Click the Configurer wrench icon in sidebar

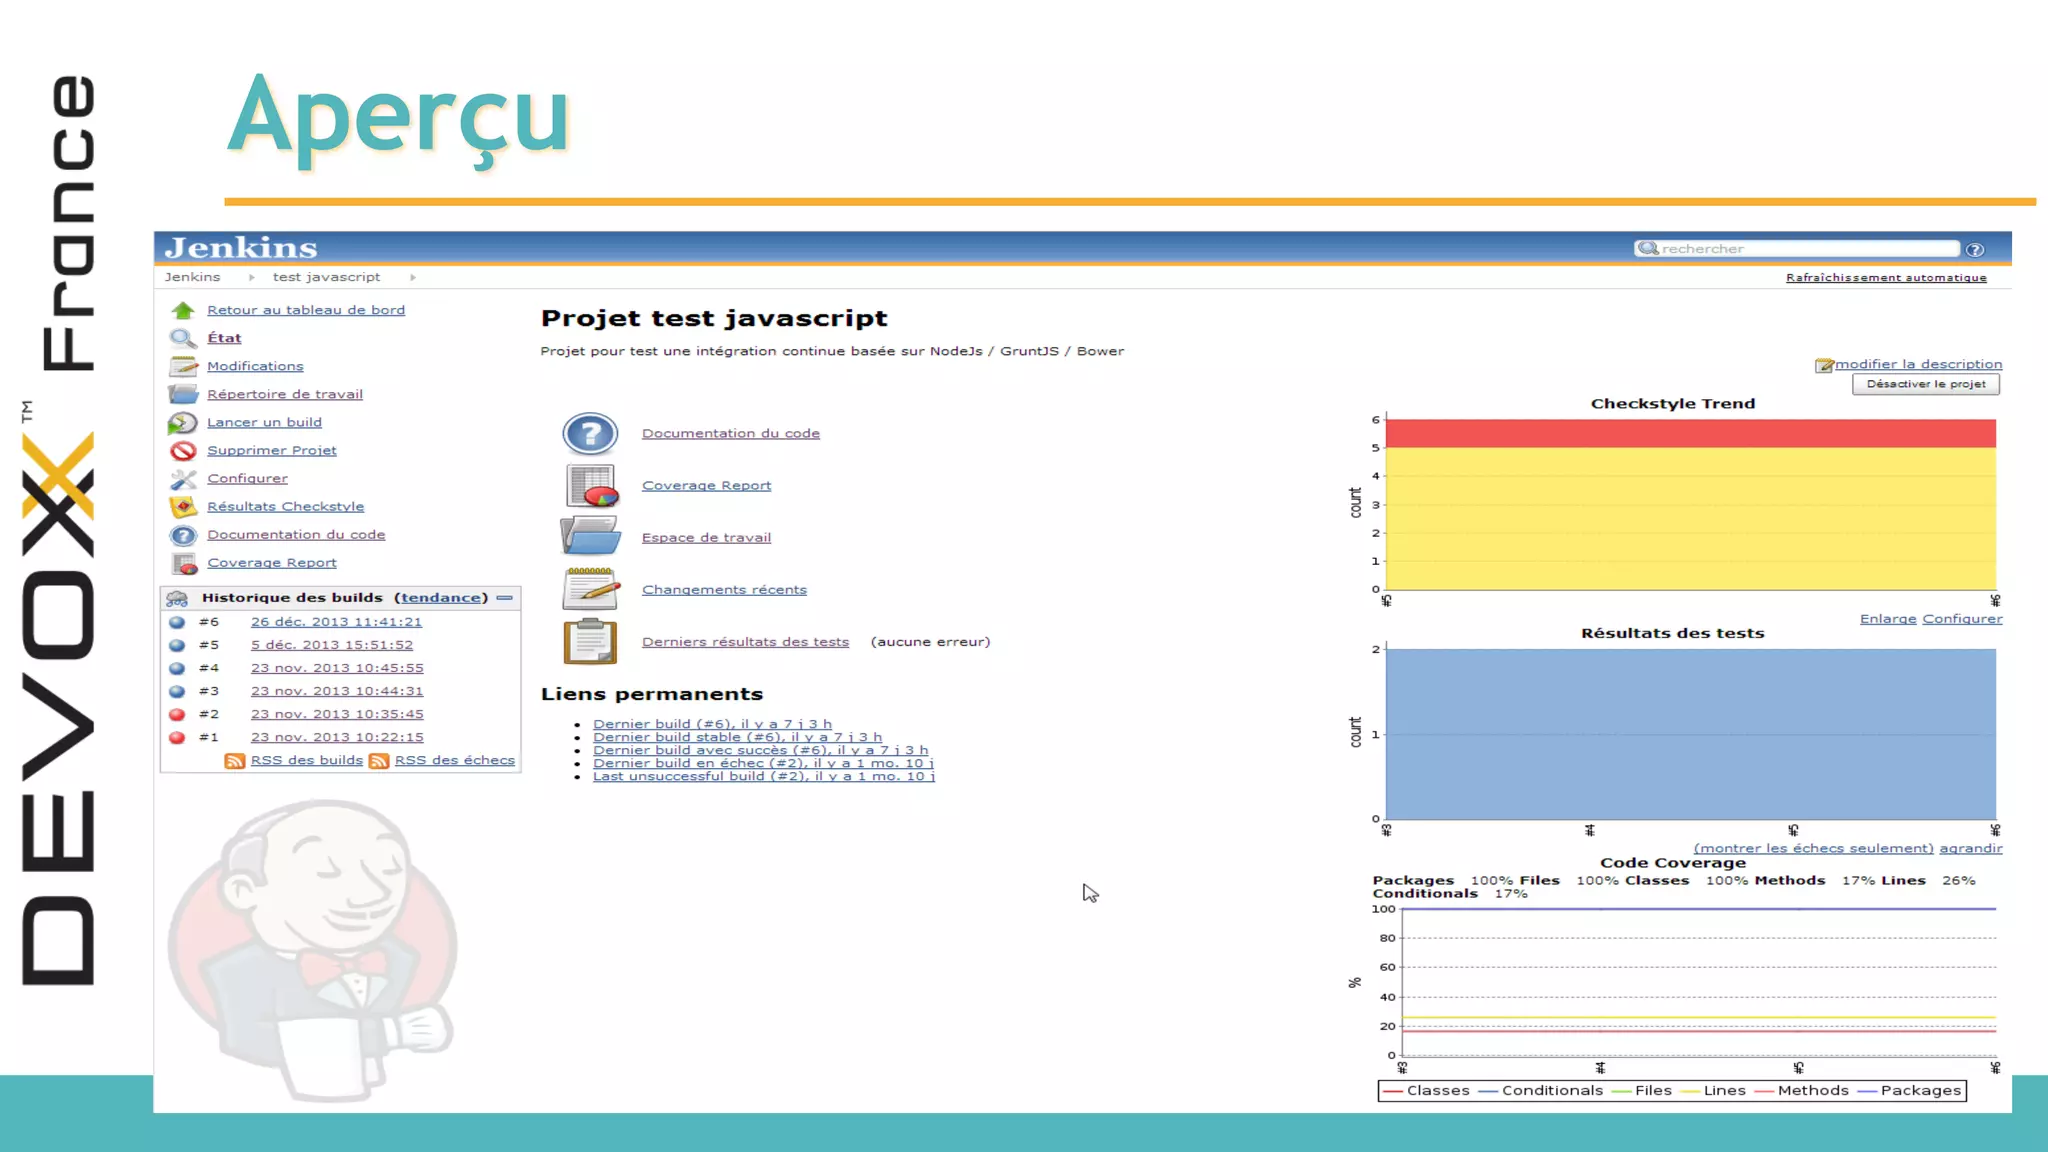click(x=182, y=479)
